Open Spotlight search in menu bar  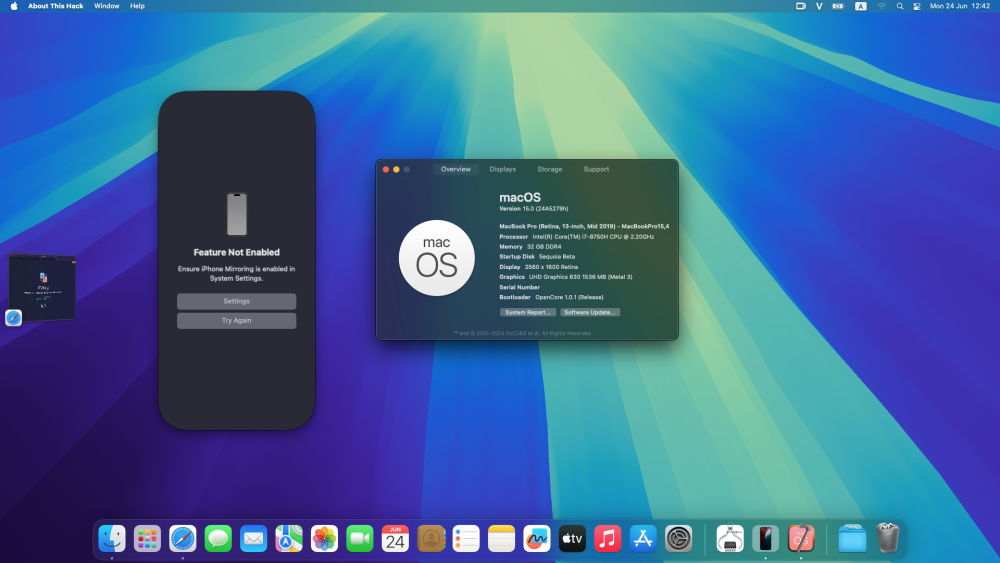(900, 6)
